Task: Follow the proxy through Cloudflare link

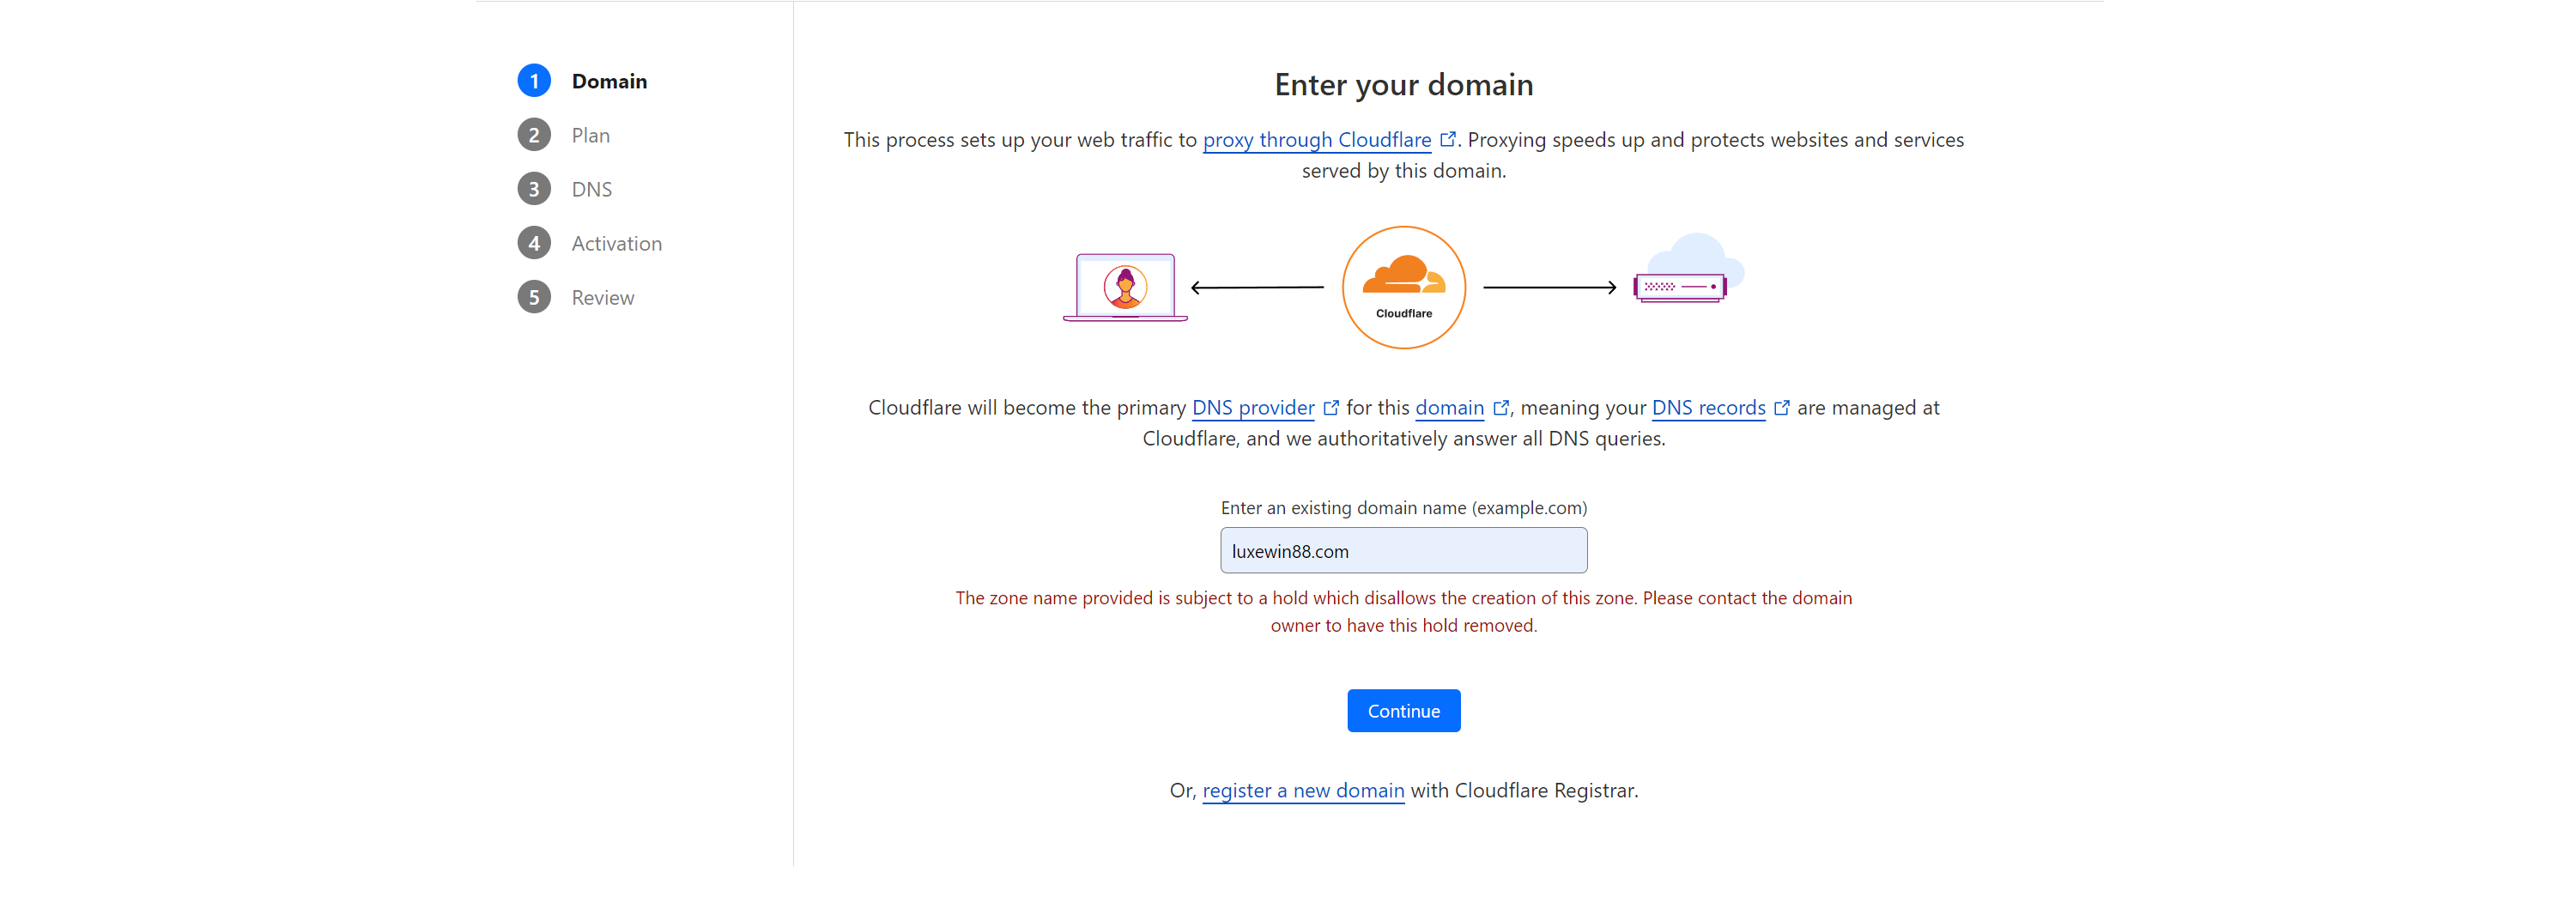Action: point(1316,140)
